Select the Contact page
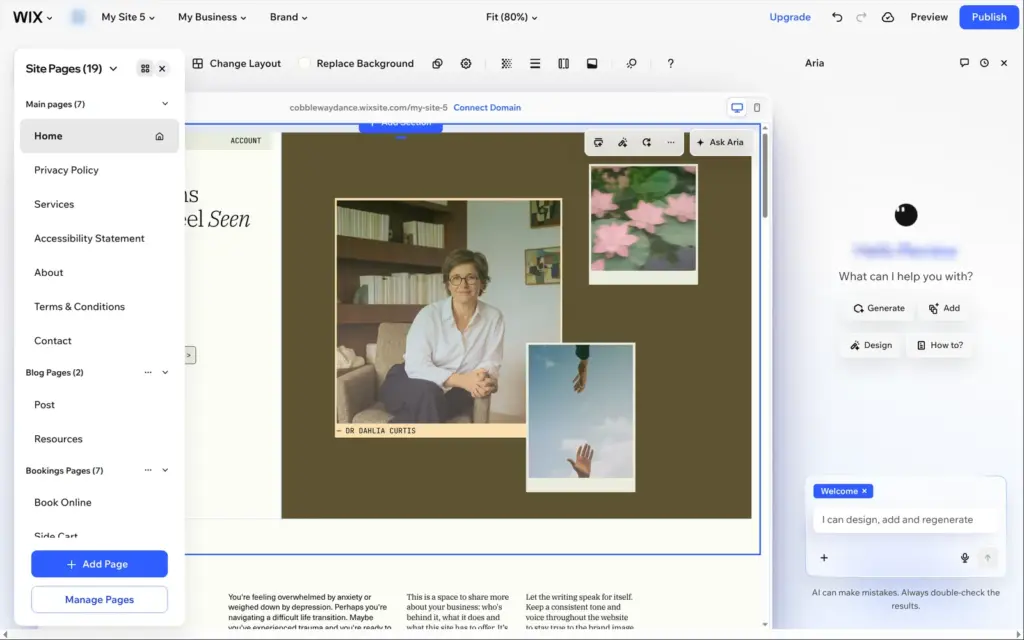The width and height of the screenshot is (1024, 640). pos(99,341)
